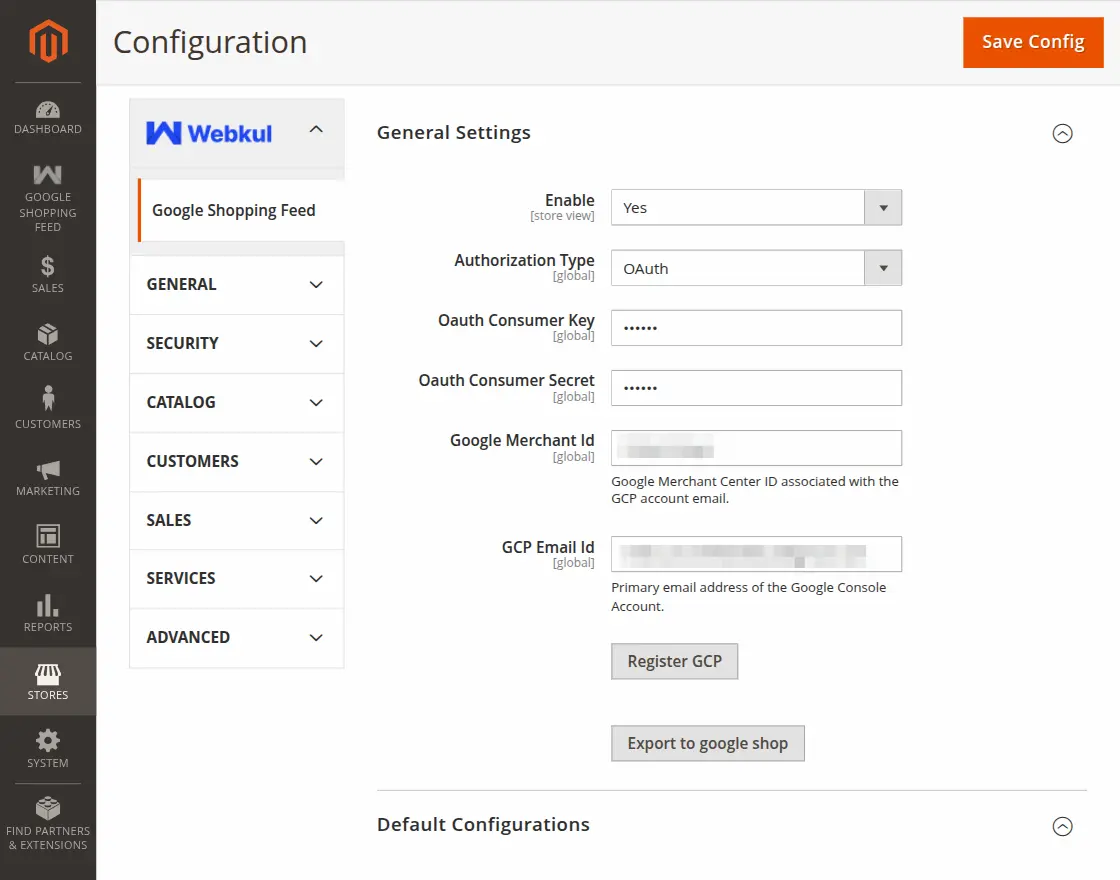Expand the SALES config section

point(236,520)
